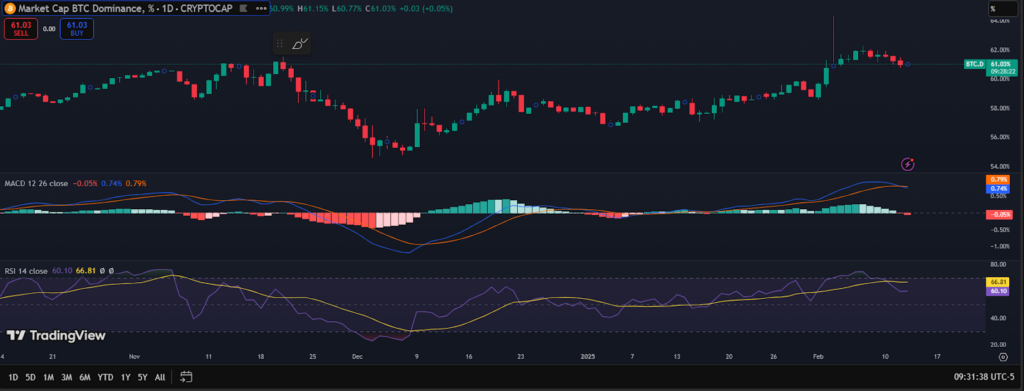
Task: Click the red 61.03 SELL button
Action: coord(20,29)
